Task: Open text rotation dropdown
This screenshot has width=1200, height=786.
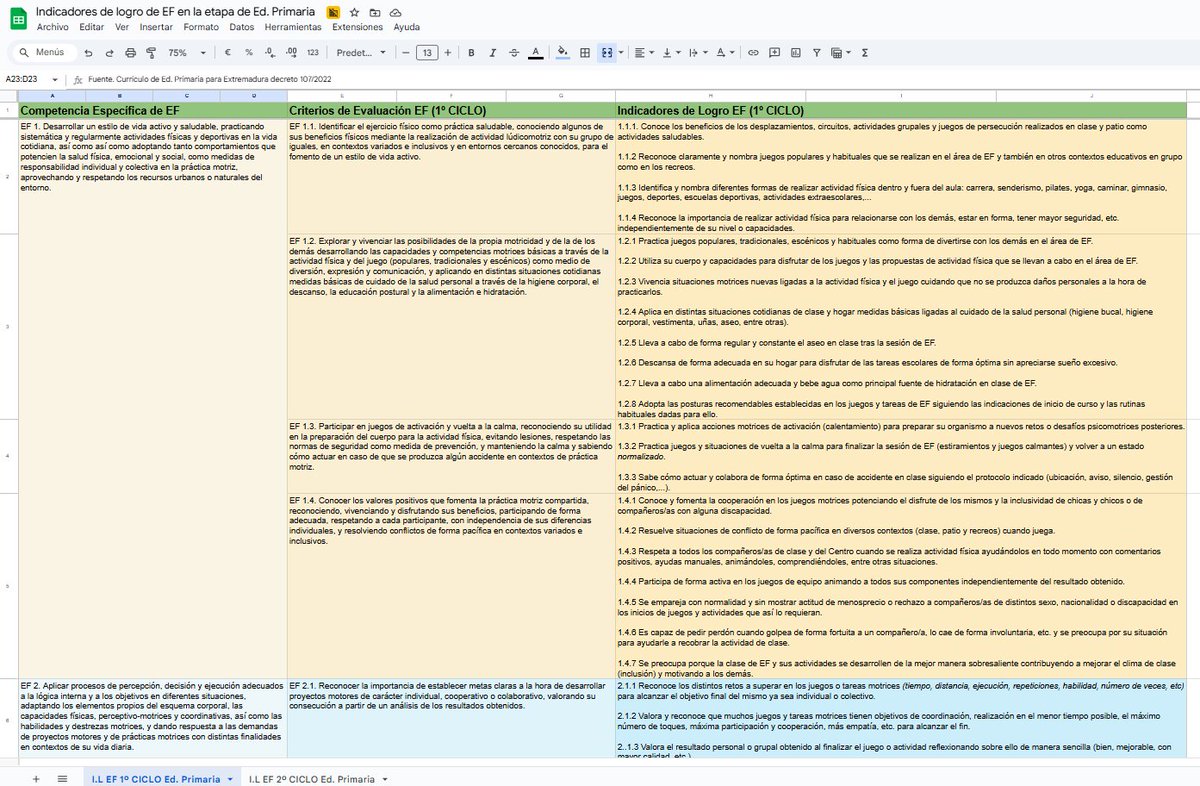Action: 726,52
